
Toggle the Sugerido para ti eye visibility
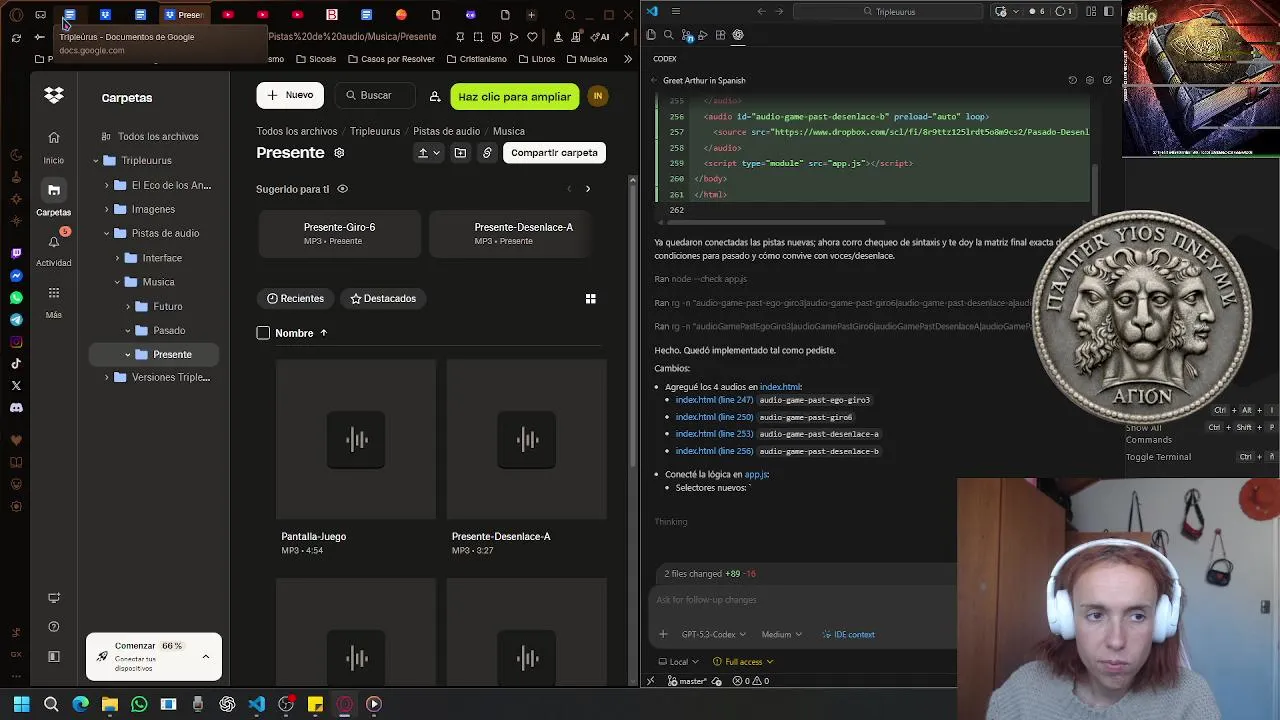click(342, 189)
